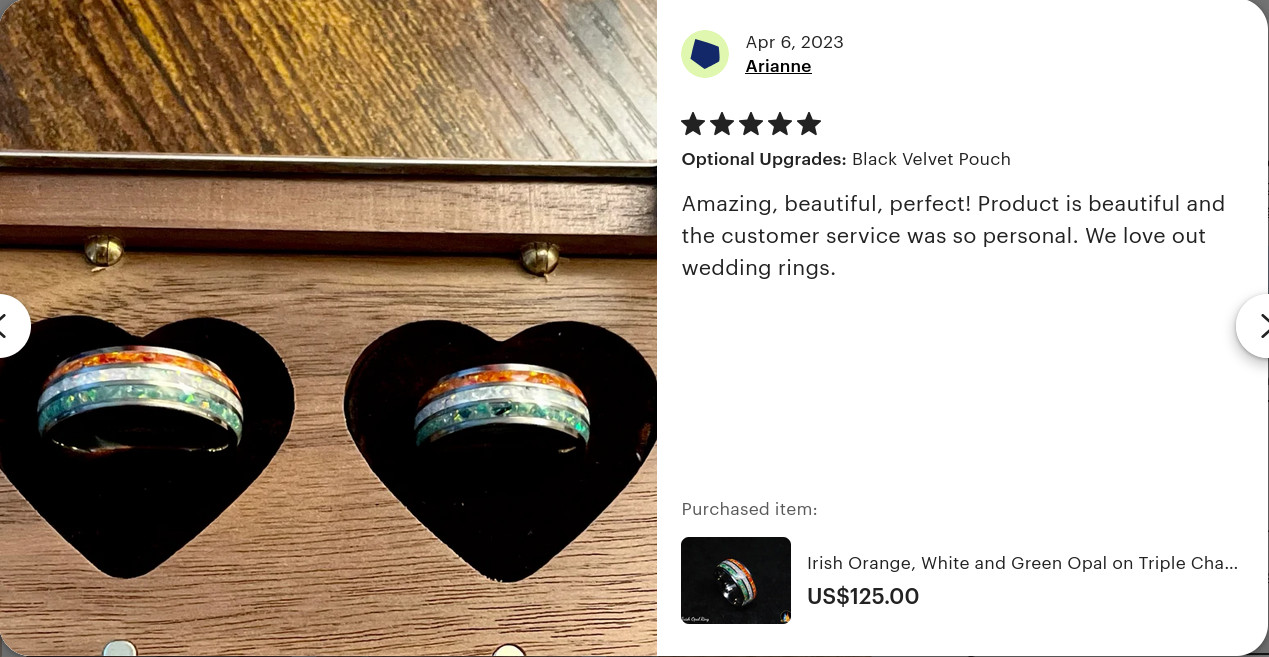
Task: Click the Purchased item label
Action: click(749, 509)
